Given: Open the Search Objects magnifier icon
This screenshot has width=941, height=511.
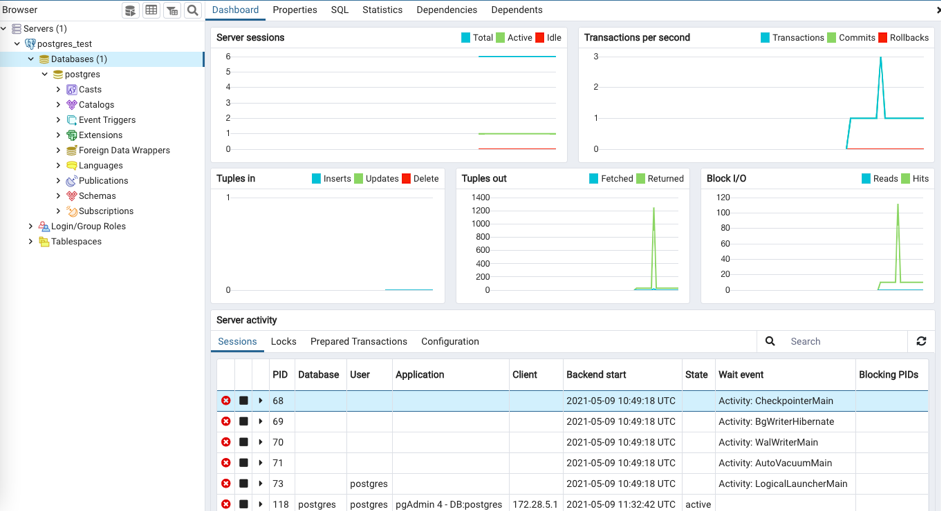Looking at the screenshot, I should tap(193, 10).
